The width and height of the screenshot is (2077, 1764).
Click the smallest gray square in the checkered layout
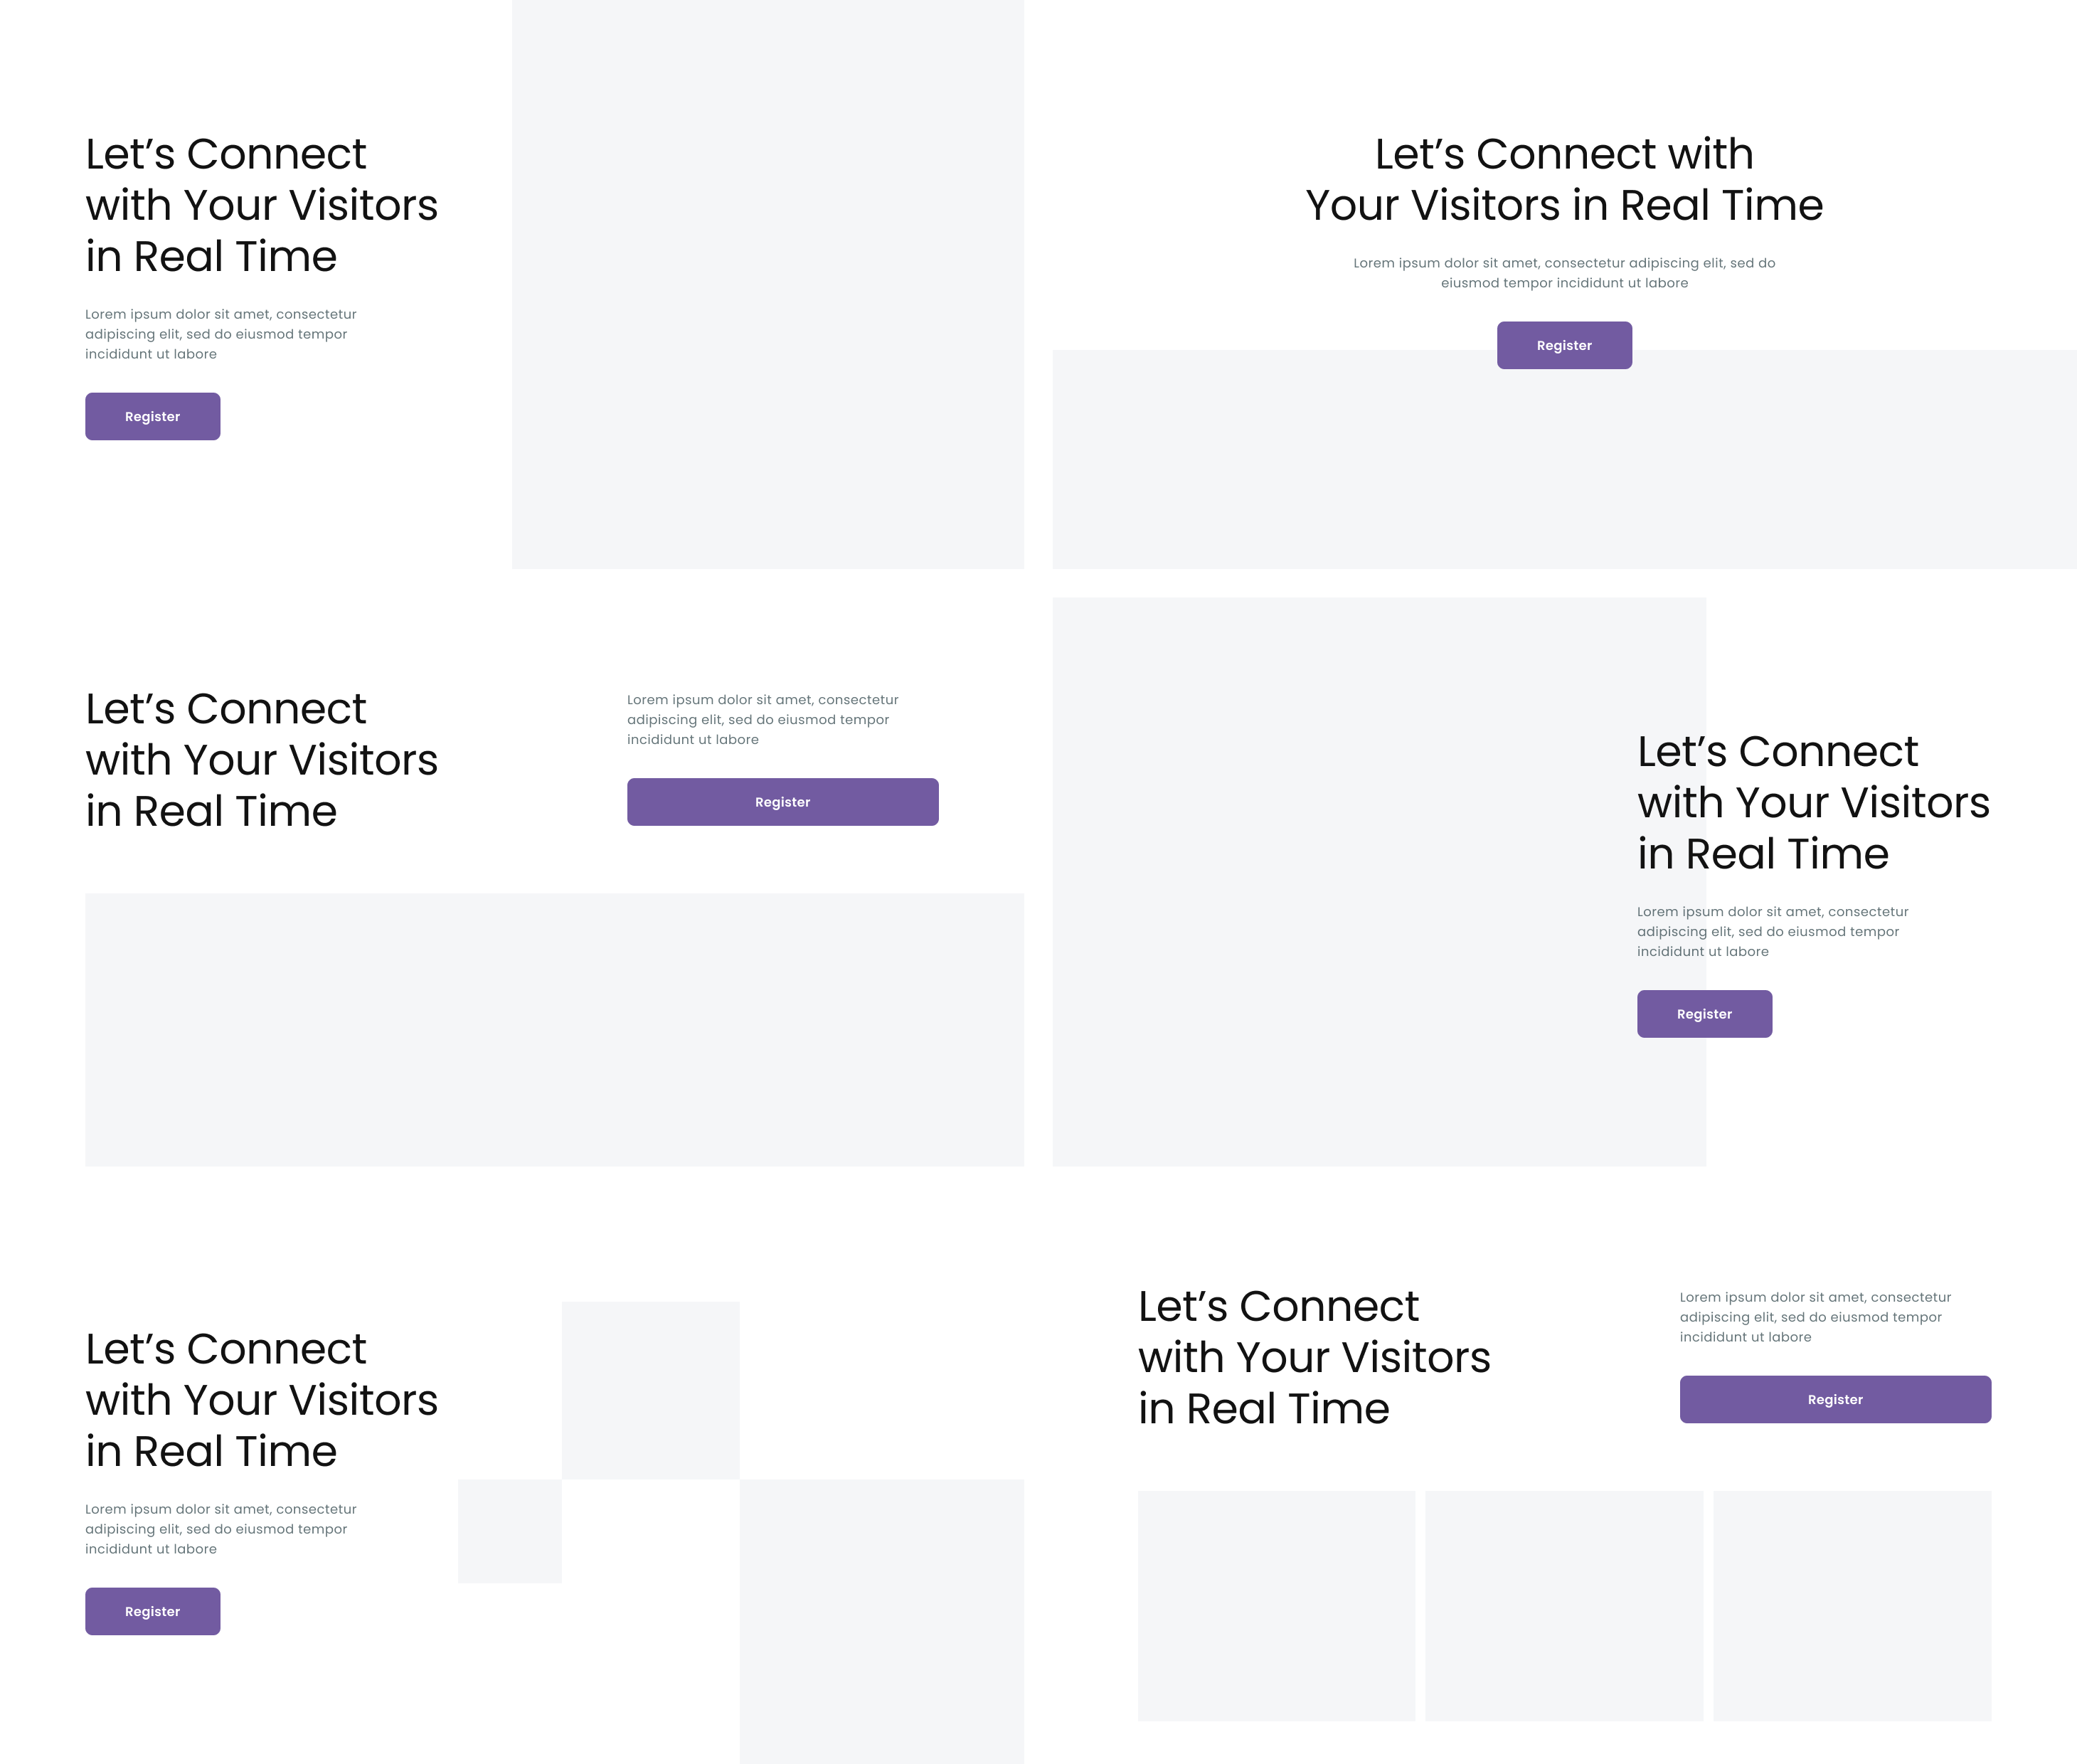tap(509, 1531)
